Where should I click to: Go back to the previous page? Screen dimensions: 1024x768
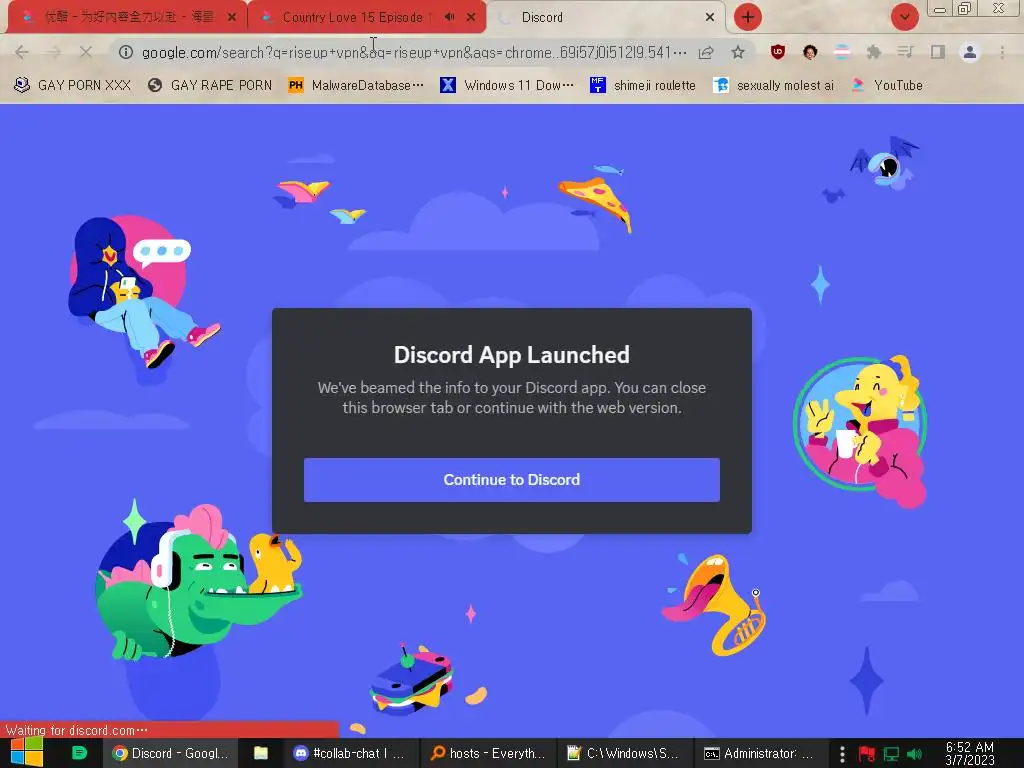point(22,52)
